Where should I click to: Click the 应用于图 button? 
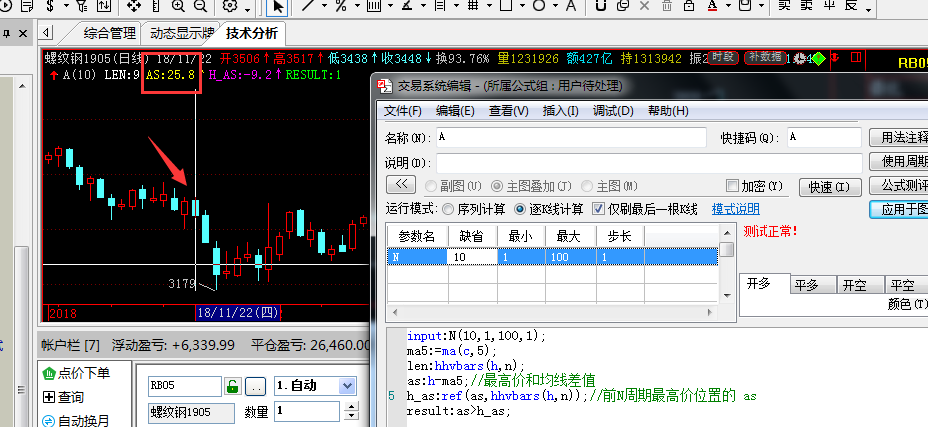coord(898,209)
